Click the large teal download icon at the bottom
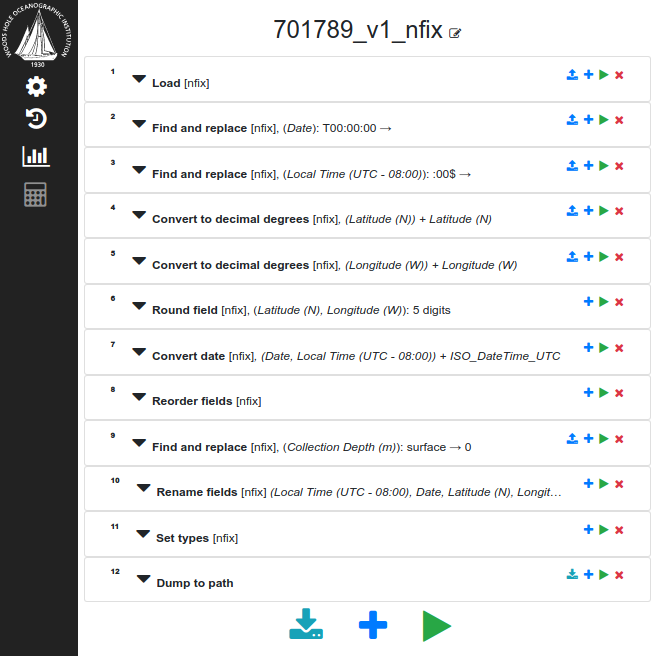 306,624
